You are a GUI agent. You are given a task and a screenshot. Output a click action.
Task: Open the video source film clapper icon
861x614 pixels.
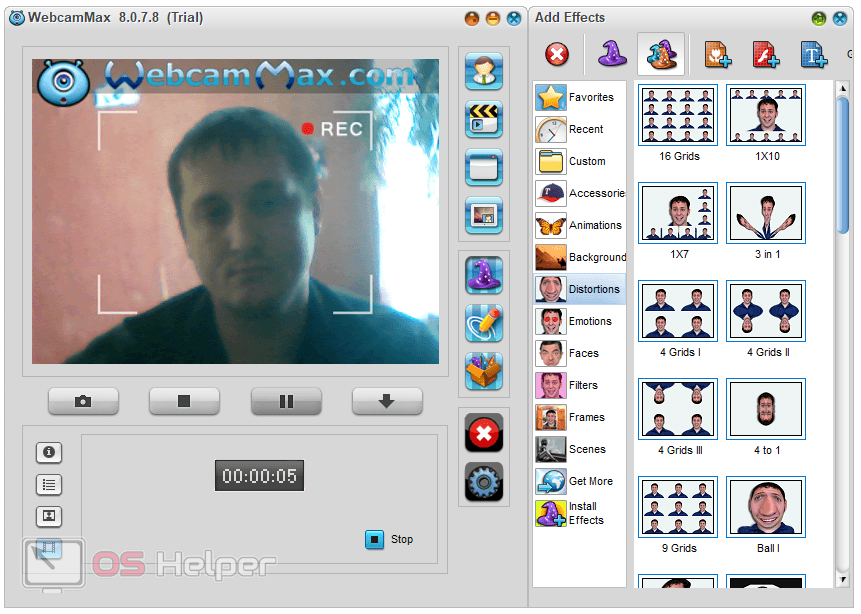click(x=484, y=120)
